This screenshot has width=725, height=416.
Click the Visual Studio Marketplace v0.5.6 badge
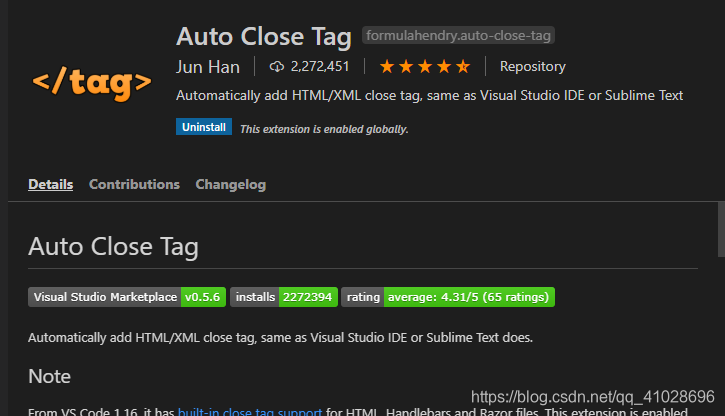(x=127, y=297)
